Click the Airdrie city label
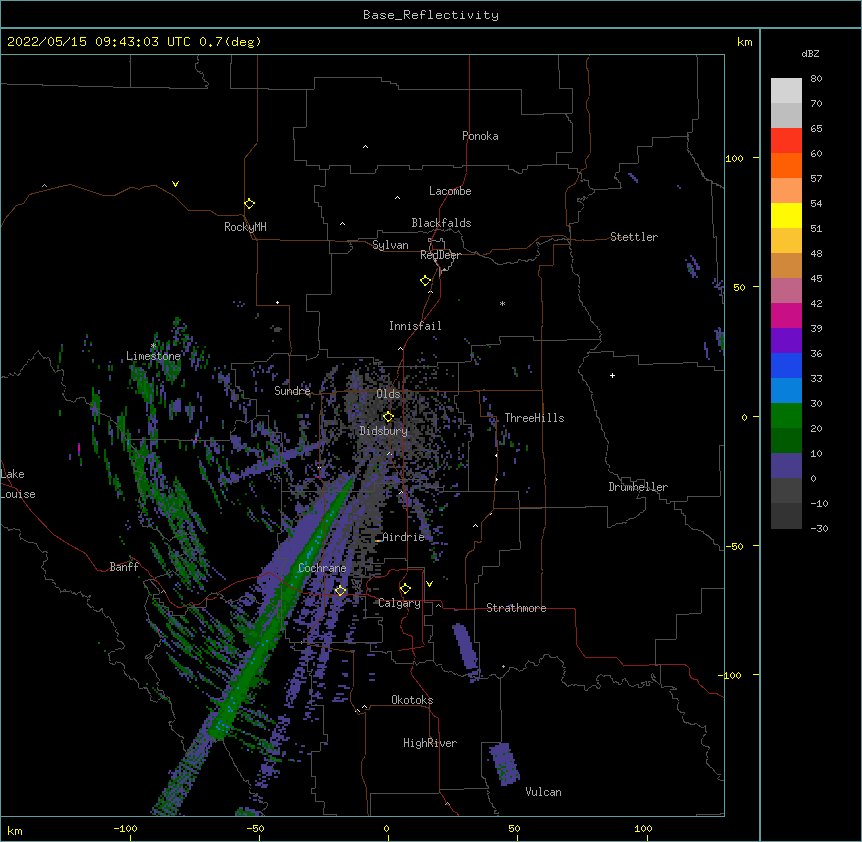Image resolution: width=862 pixels, height=842 pixels. (404, 537)
